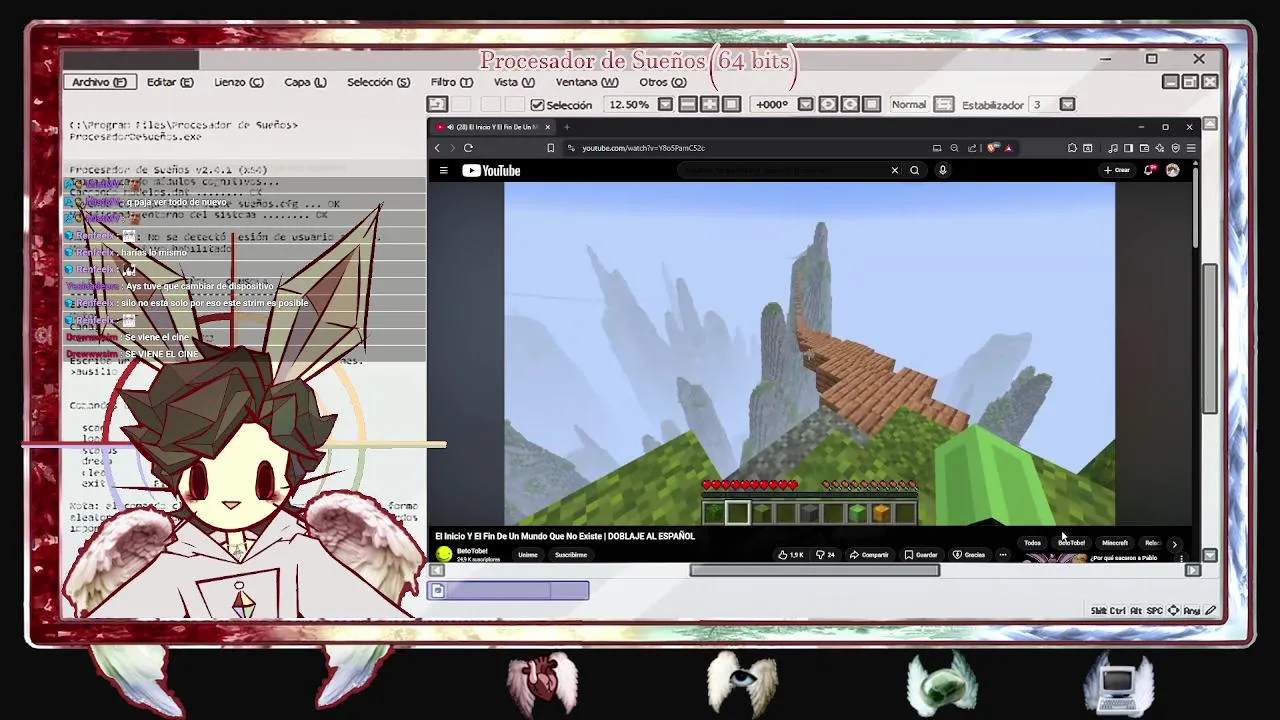This screenshot has height=720, width=1280.
Task: Bookmark page via address bar icon
Action: tap(550, 148)
